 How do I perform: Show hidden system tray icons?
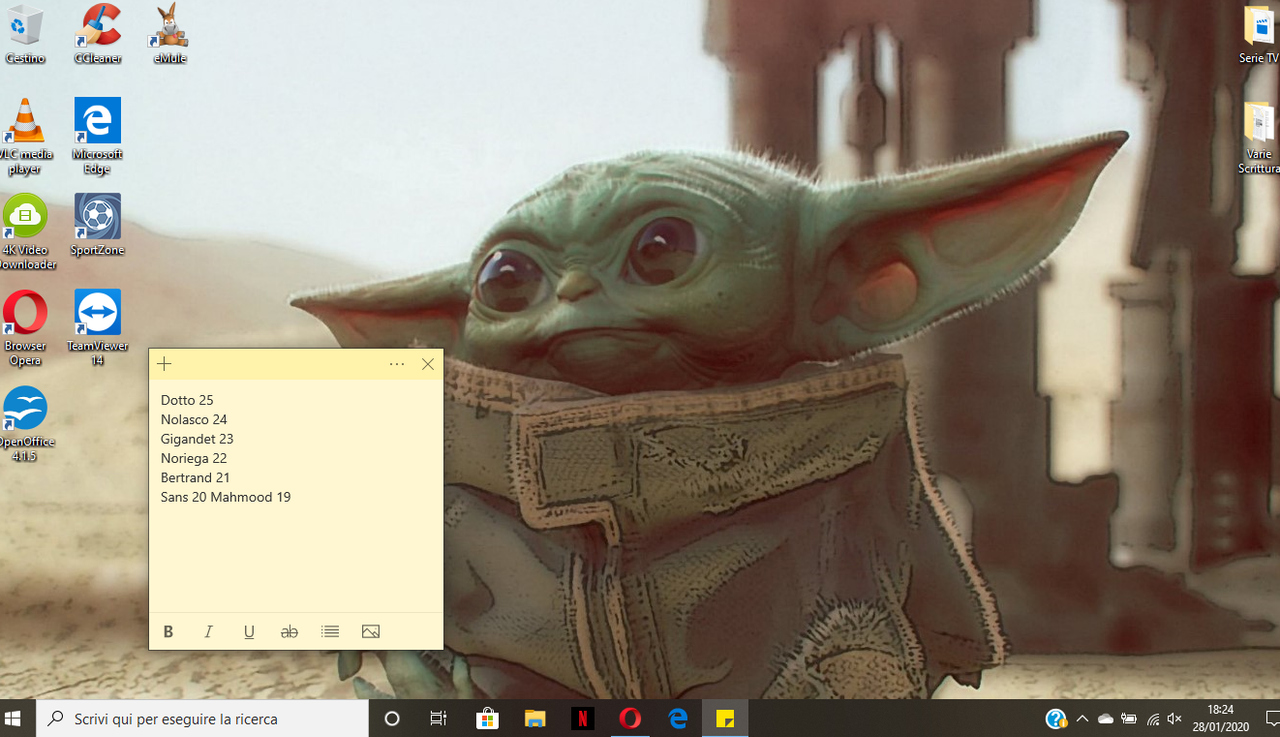click(1082, 719)
